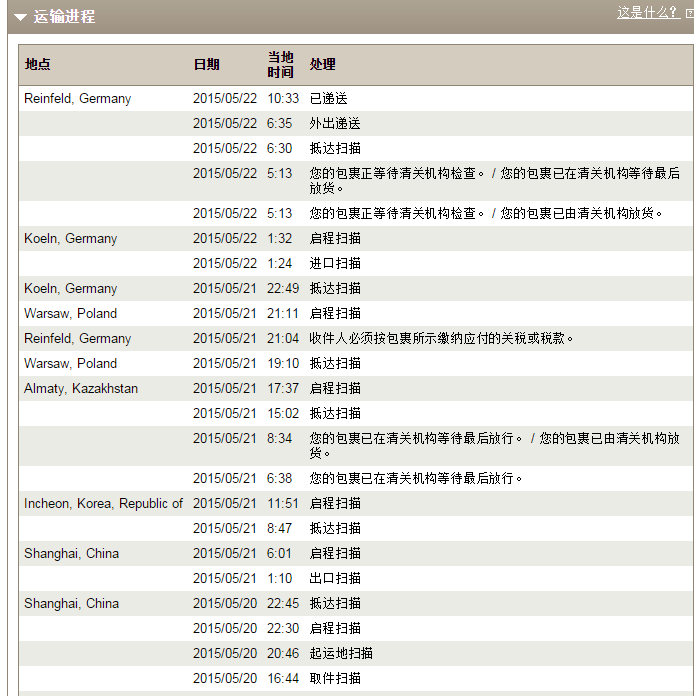Select the 当地时间 column header

coord(281,64)
